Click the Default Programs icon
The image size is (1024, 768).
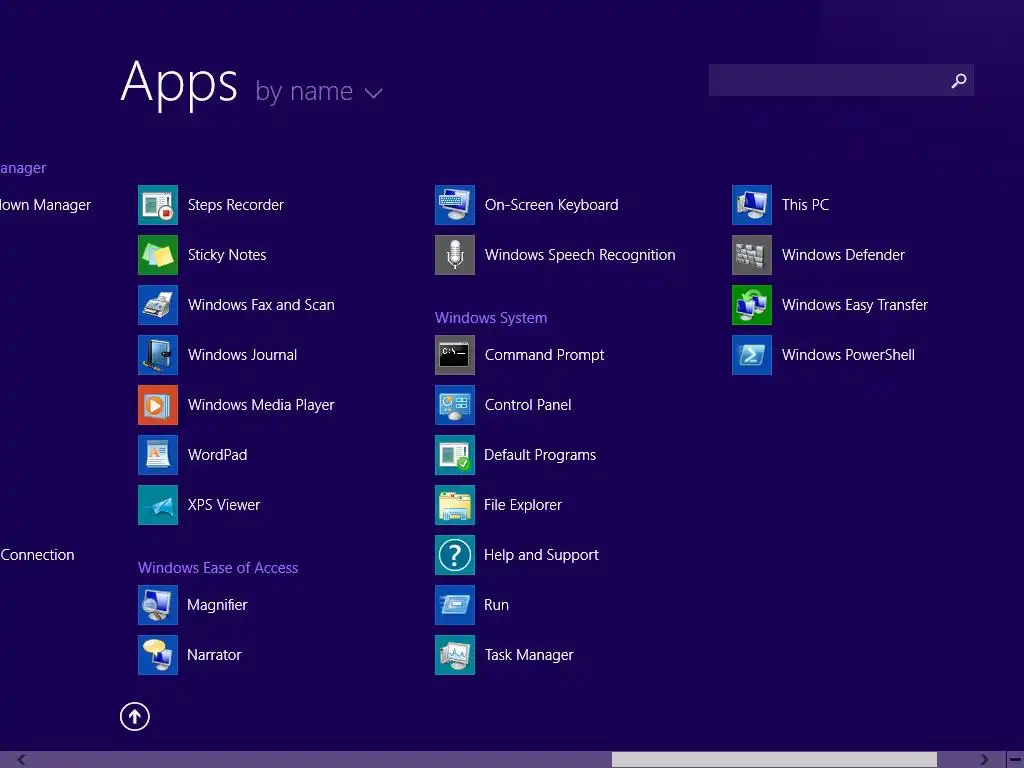click(455, 455)
